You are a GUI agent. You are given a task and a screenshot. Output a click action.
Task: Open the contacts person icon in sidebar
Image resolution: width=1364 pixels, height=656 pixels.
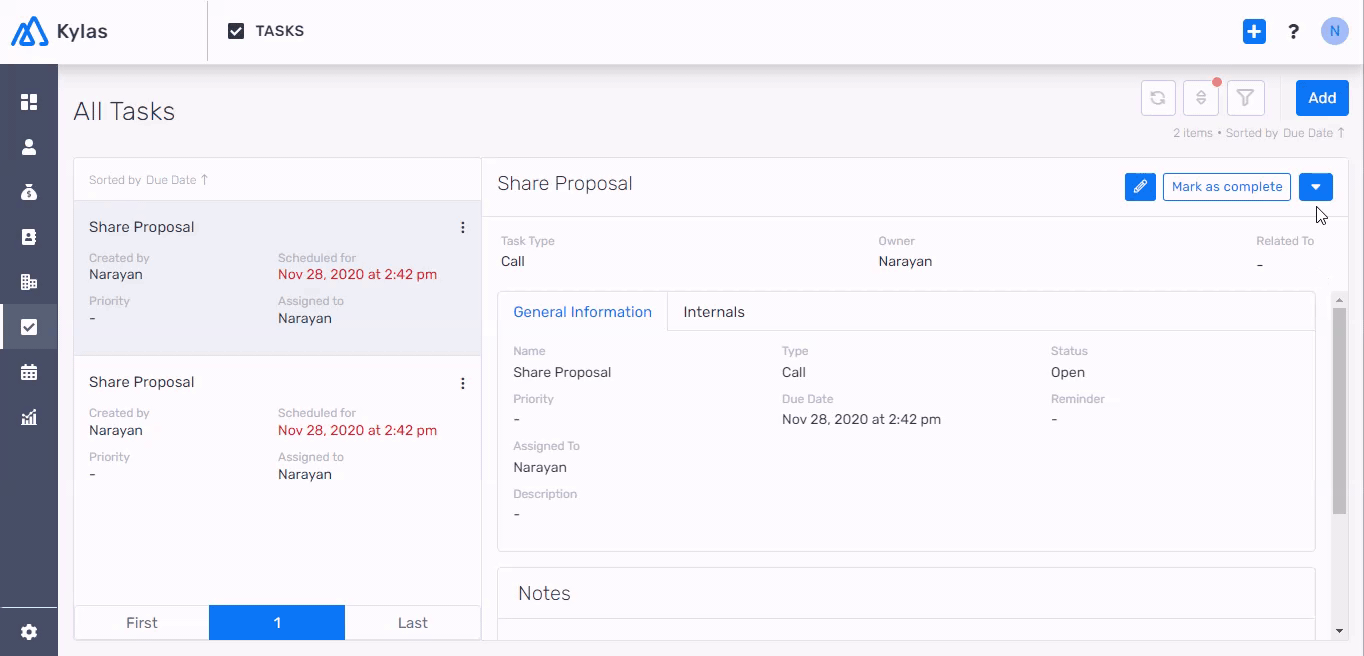(29, 147)
